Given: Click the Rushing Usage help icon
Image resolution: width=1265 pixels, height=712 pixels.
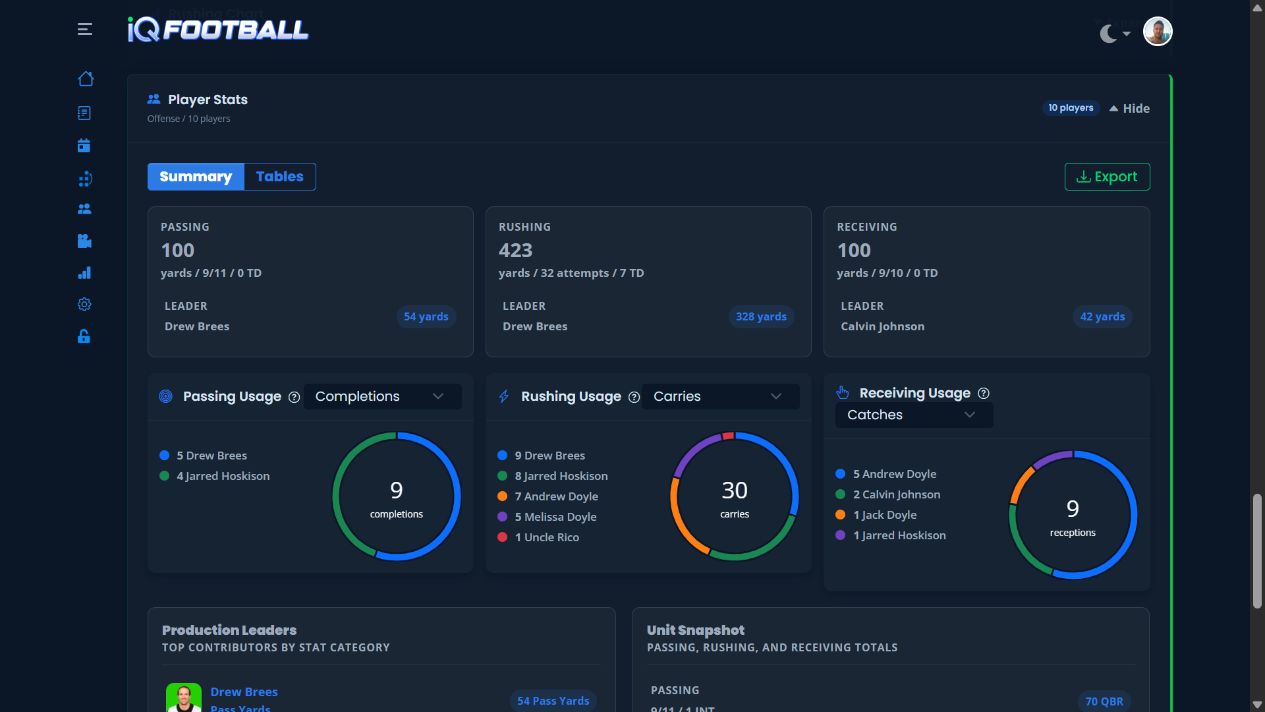Looking at the screenshot, I should pyautogui.click(x=634, y=397).
